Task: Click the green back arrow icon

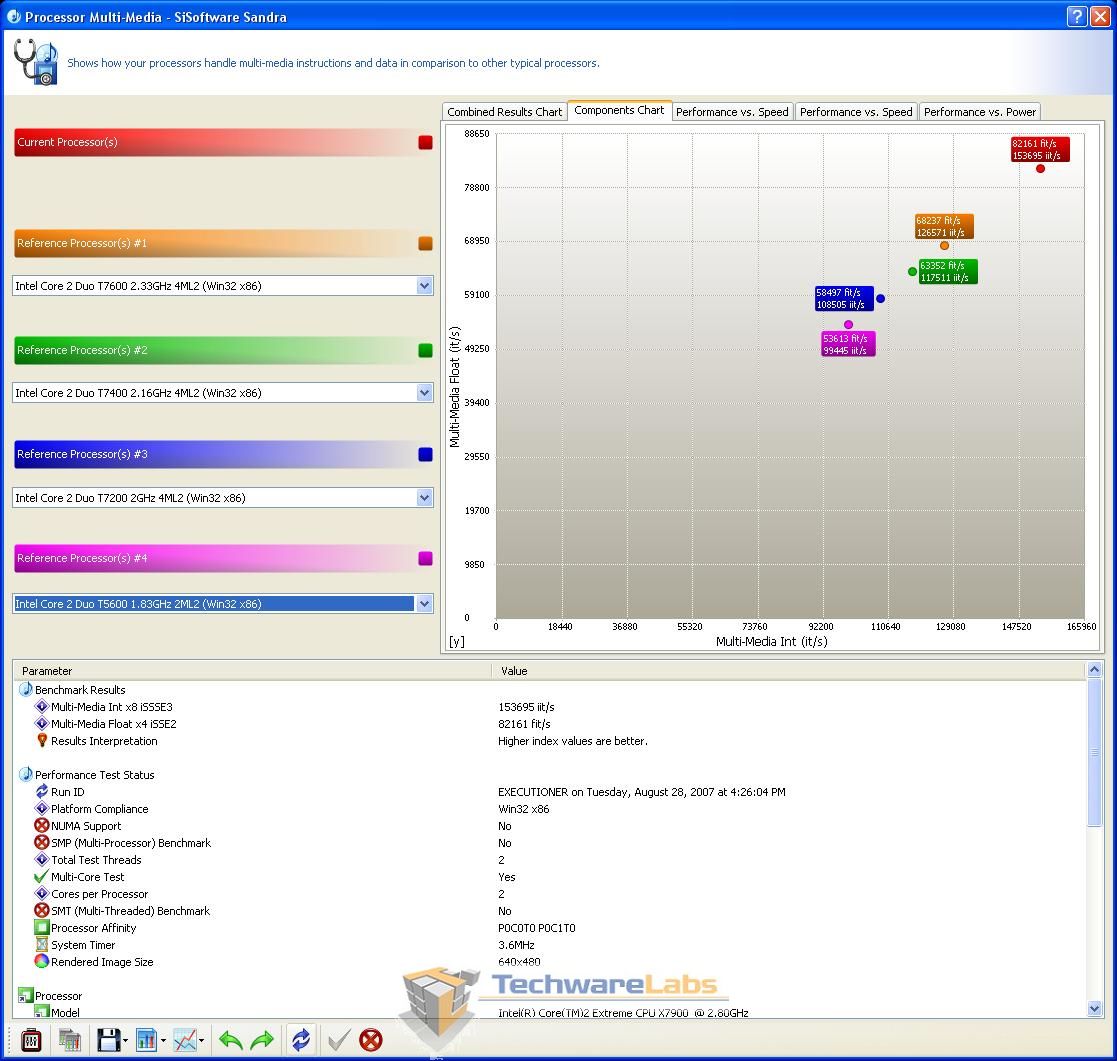Action: [231, 1040]
